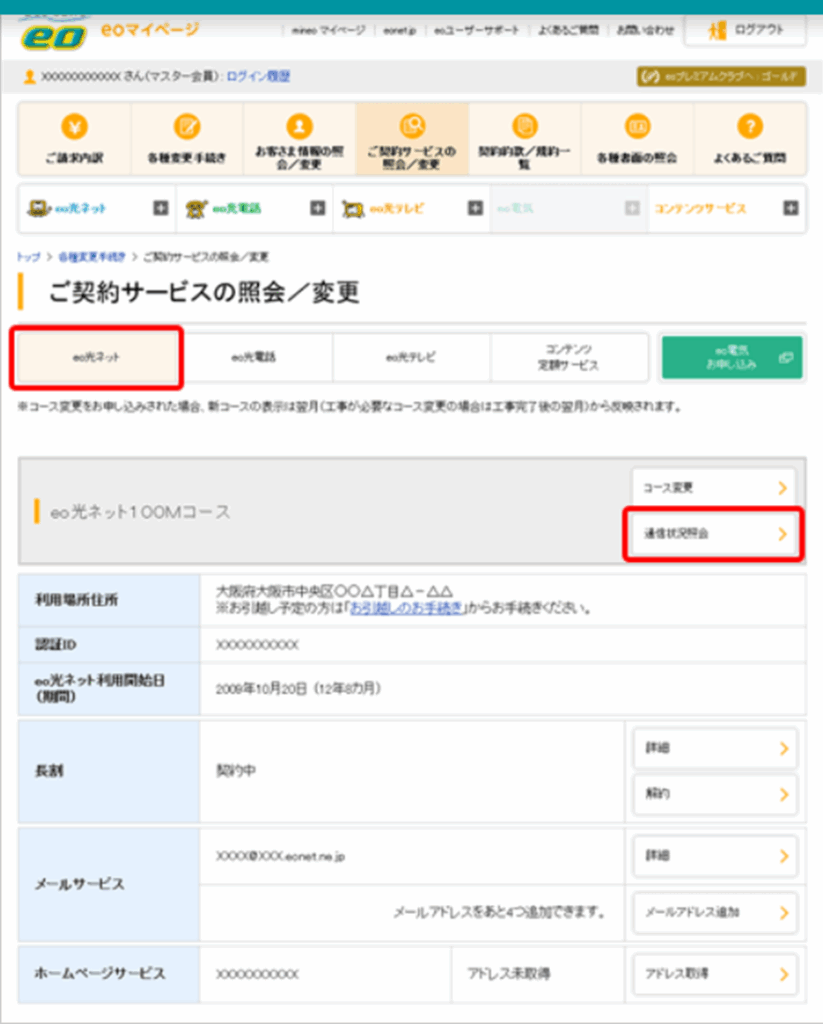Click the eoプレミアムクラブ gold badge
Viewport: 823px width, 1024px height.
point(721,76)
